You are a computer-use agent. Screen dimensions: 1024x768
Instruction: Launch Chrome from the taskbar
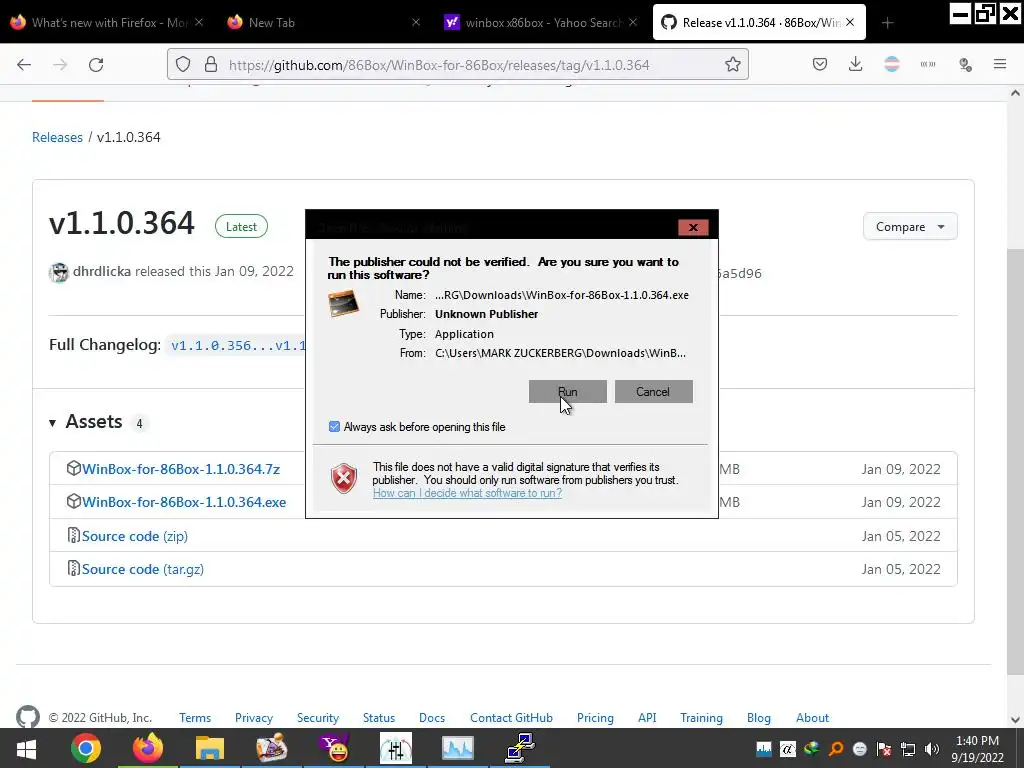86,748
